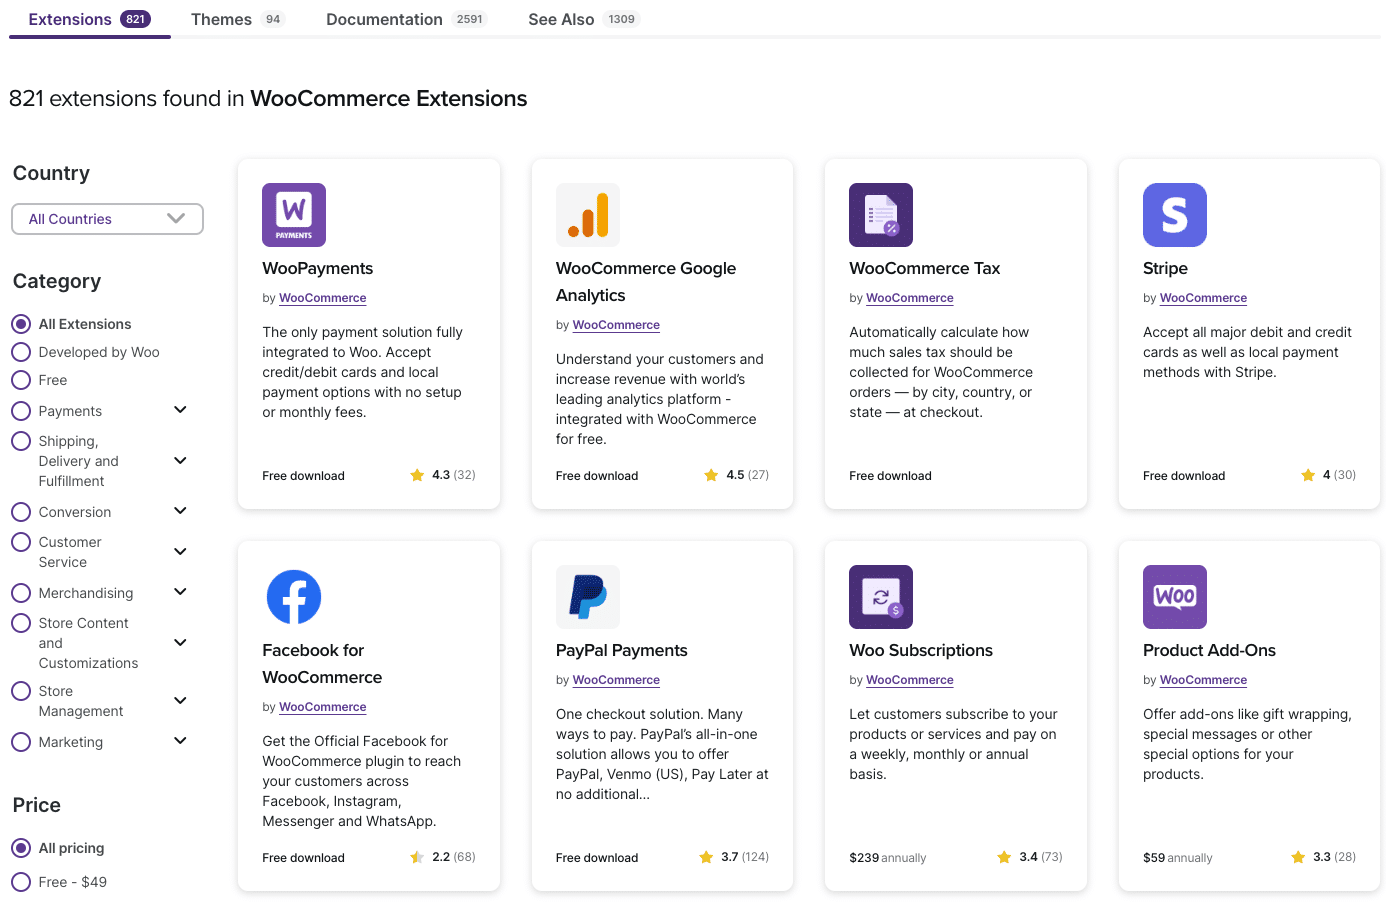The height and width of the screenshot is (904, 1386).
Task: Click the Product Add-Ons Woo icon
Action: (1175, 597)
